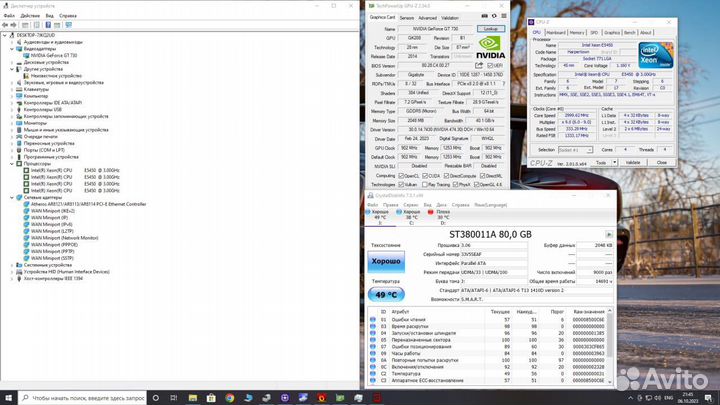Screen dimensions: 720x405
Task: Collapse the Процессоры category
Action: click(12, 163)
